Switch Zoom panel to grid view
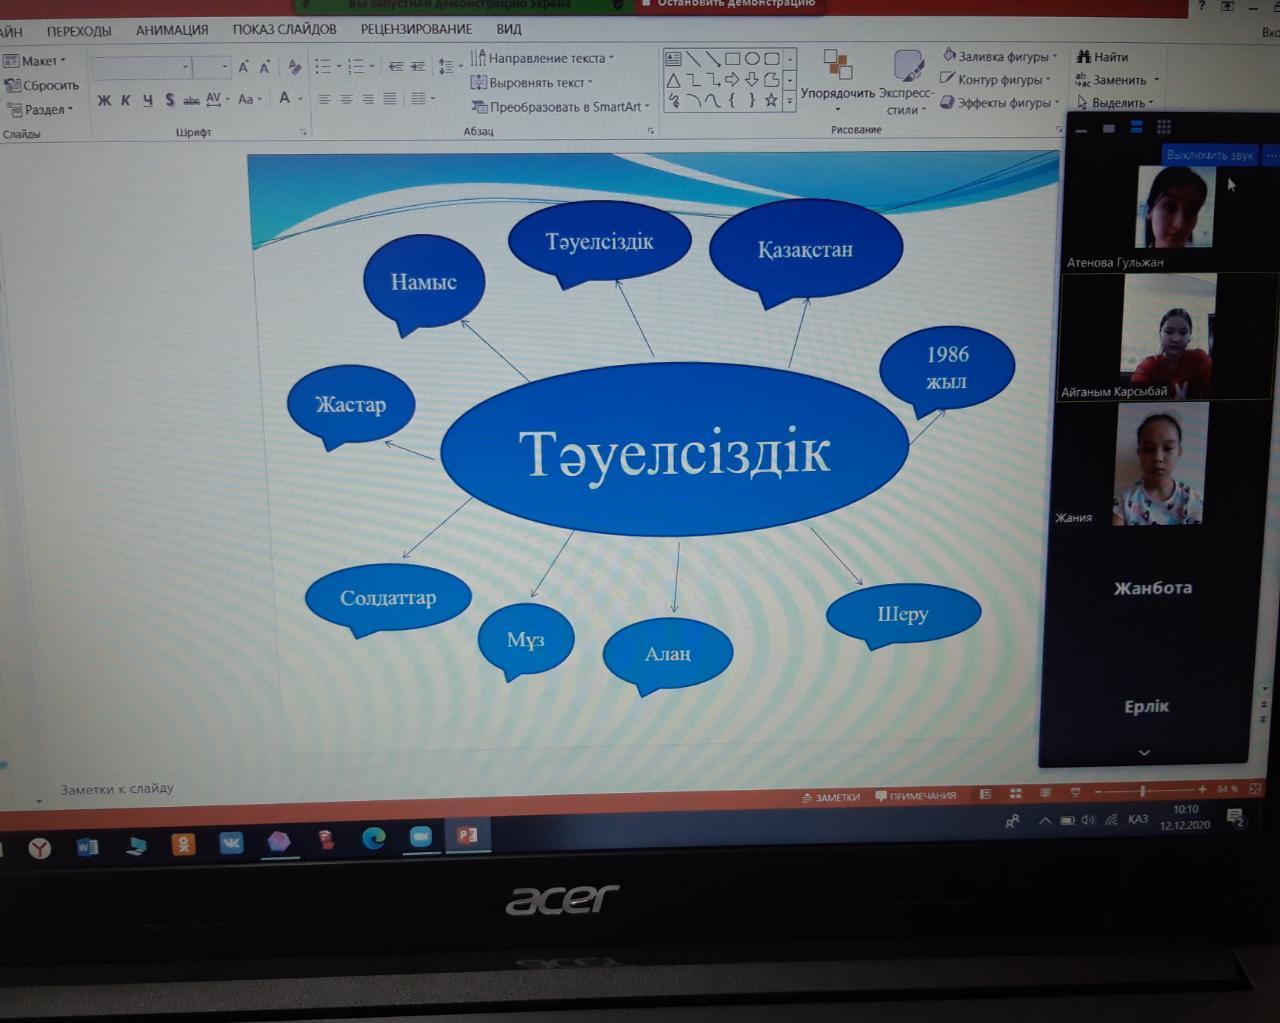Screen dimensions: 1280x1023 click(x=1163, y=127)
